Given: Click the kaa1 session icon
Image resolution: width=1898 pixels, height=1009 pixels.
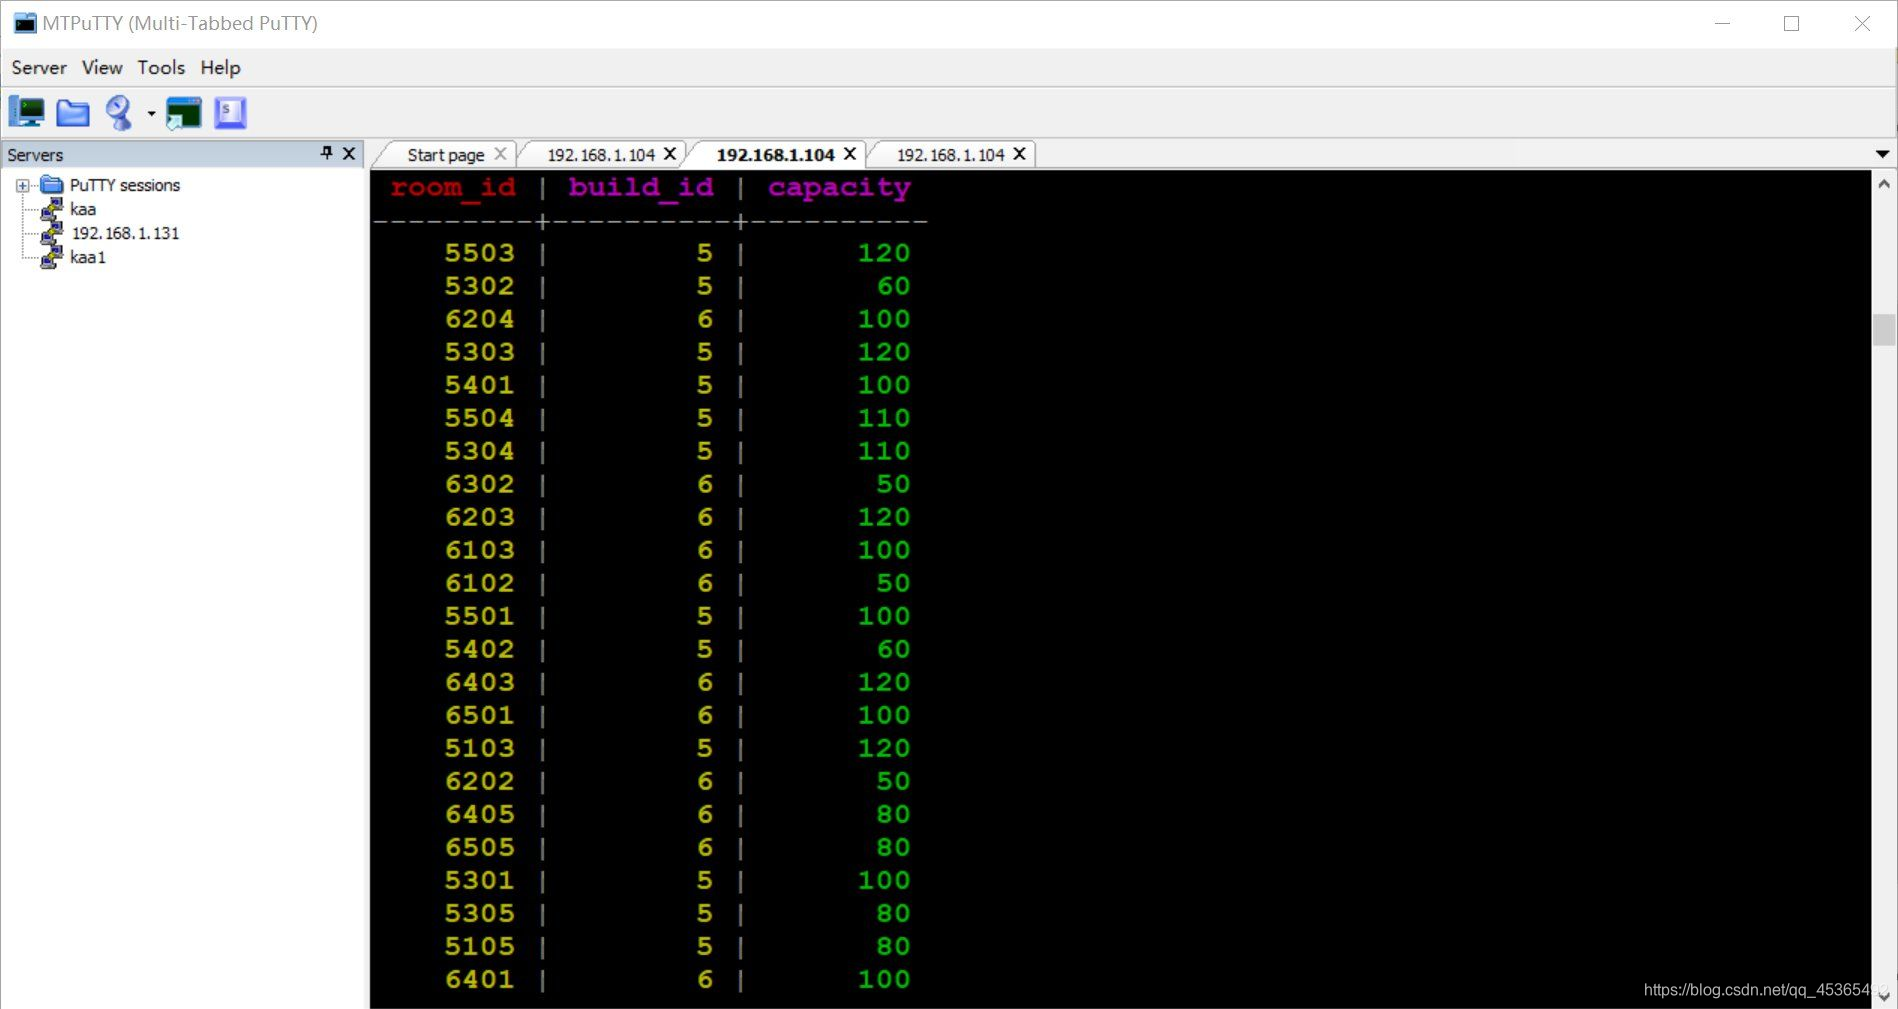Looking at the screenshot, I should (52, 257).
